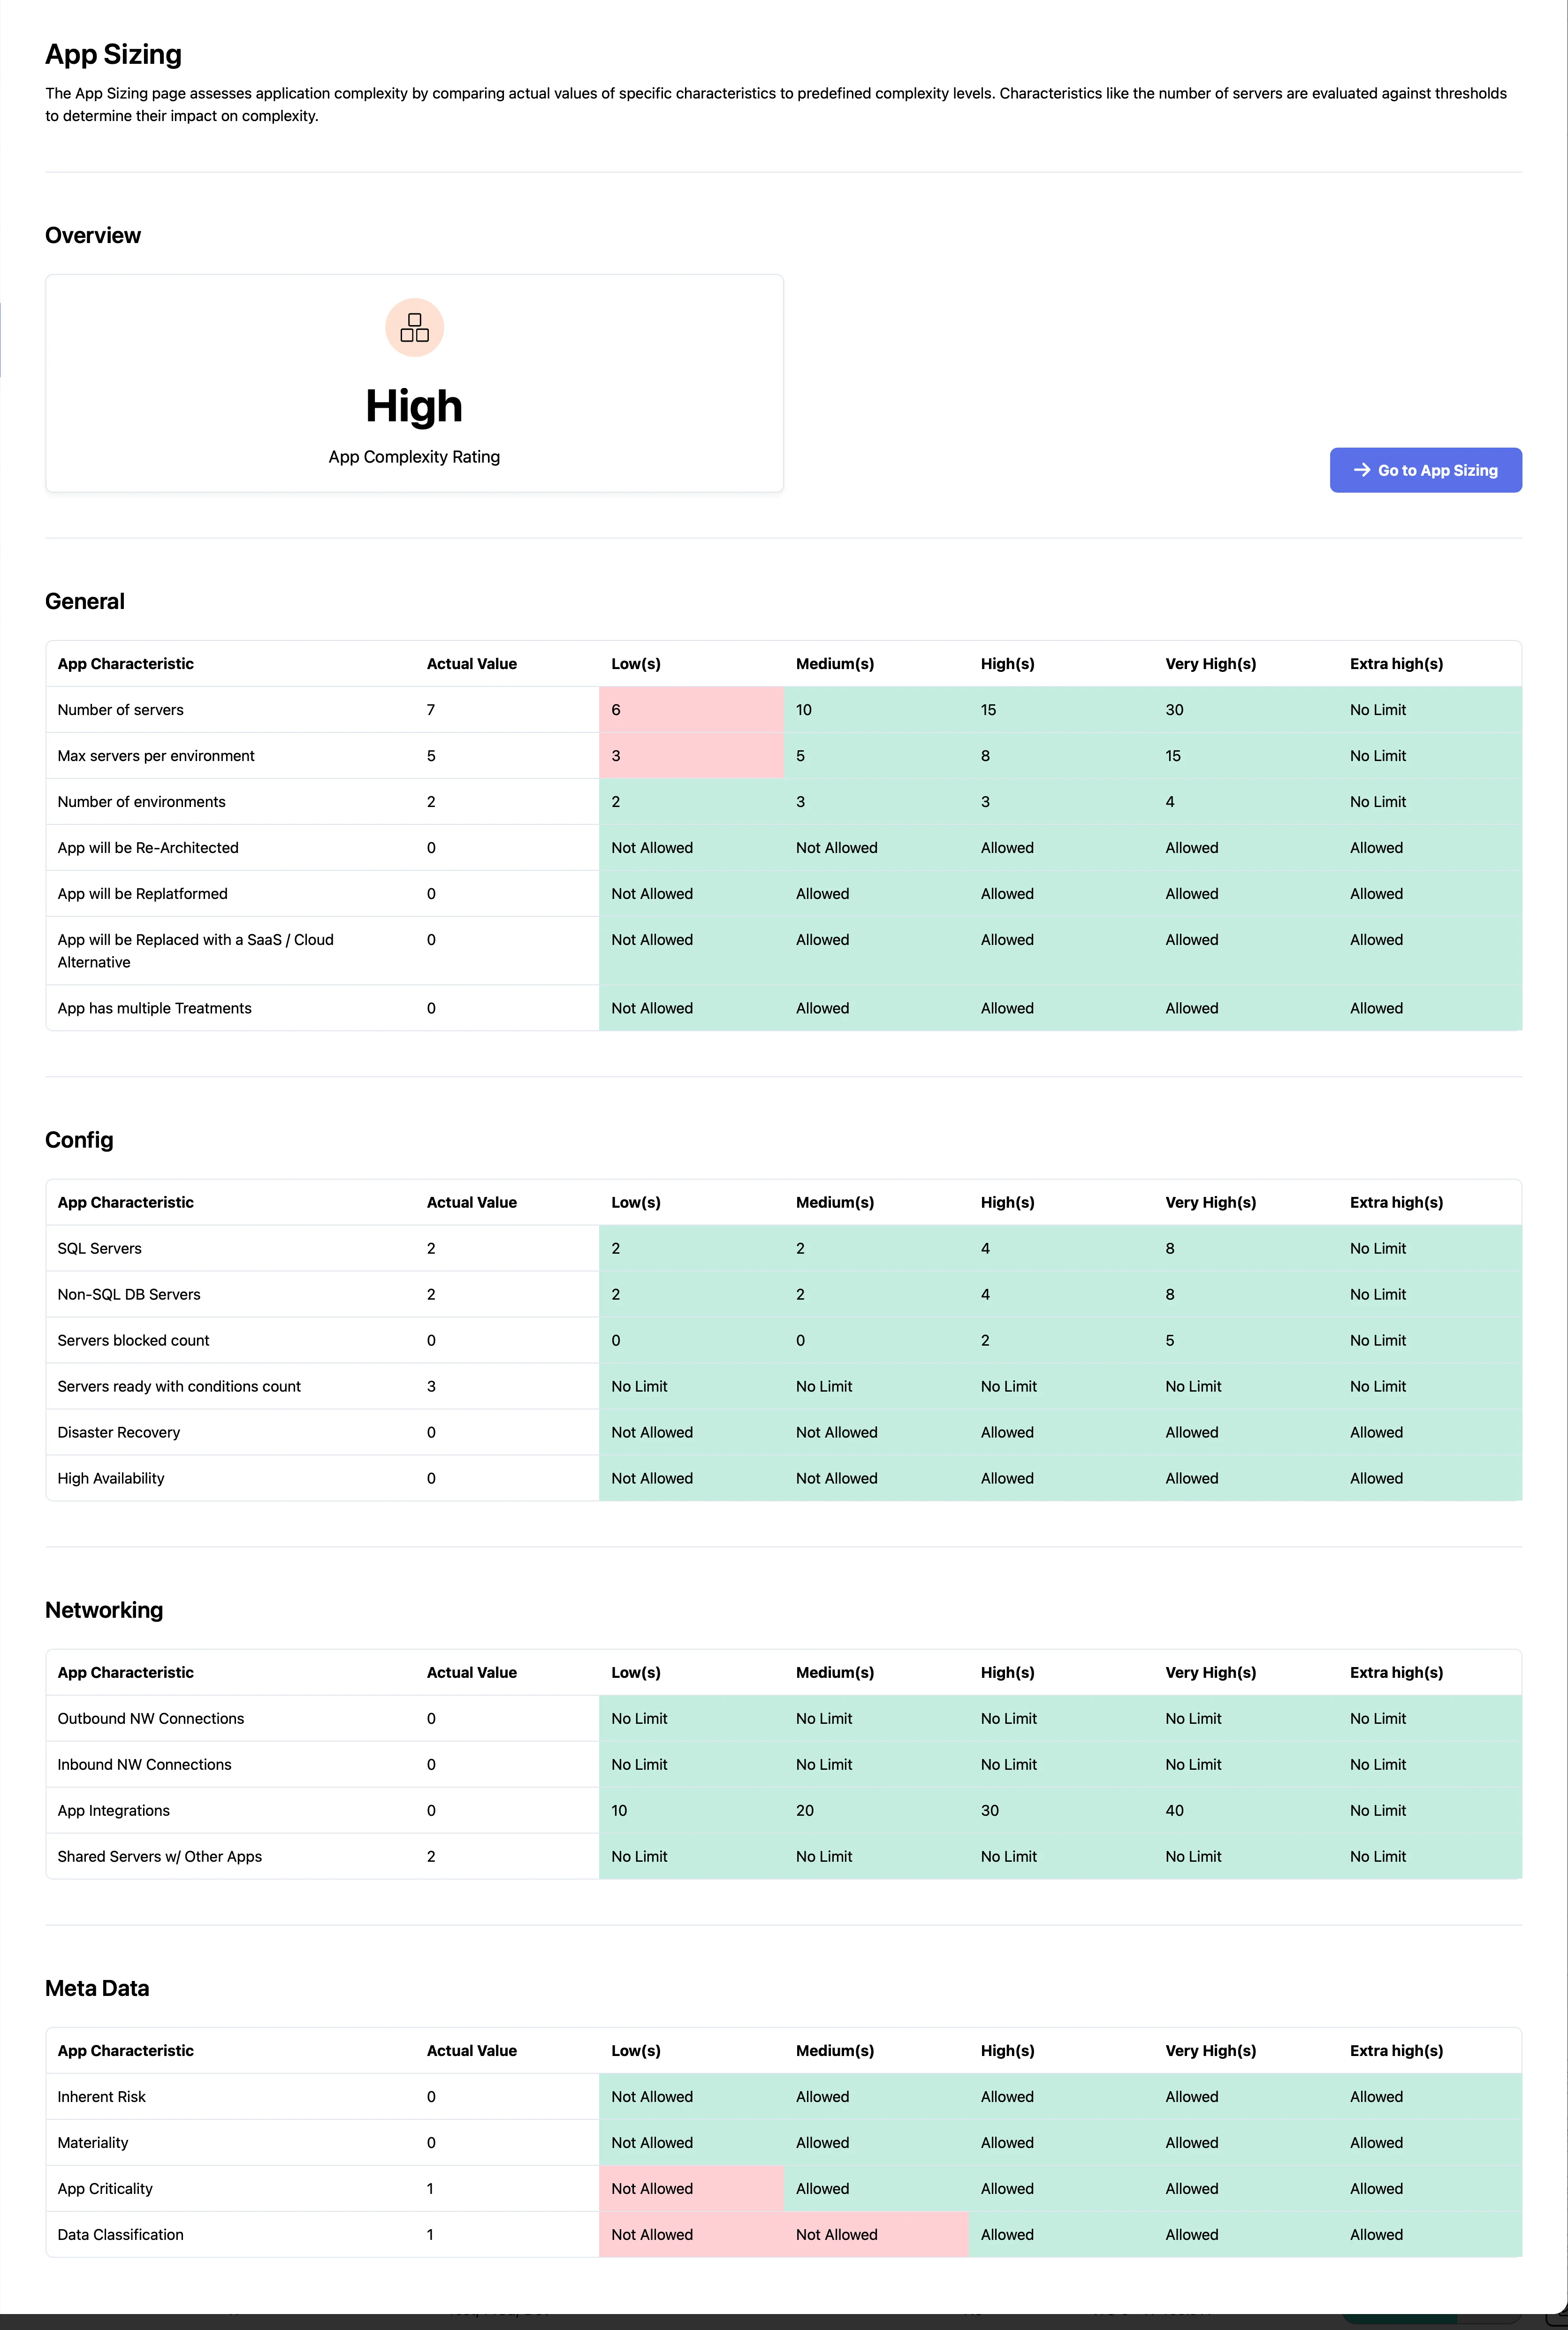Click Very High(s) value 40 for App Integrations
1568x2330 pixels.
pos(1174,1810)
